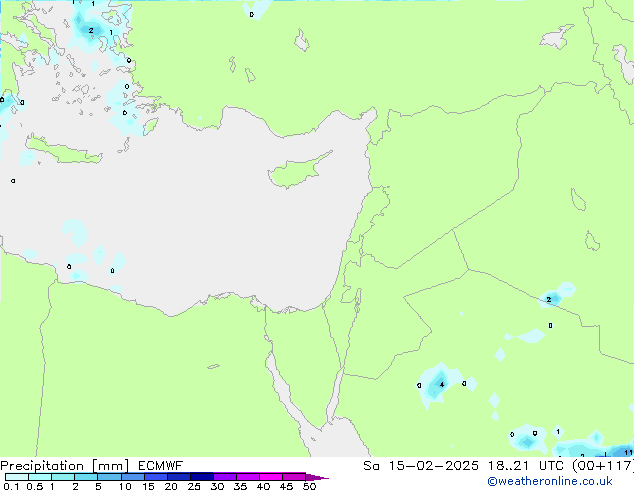Select the legend swatch between 0.1 and 0.5
The width and height of the screenshot is (634, 490).
pyautogui.click(x=17, y=477)
